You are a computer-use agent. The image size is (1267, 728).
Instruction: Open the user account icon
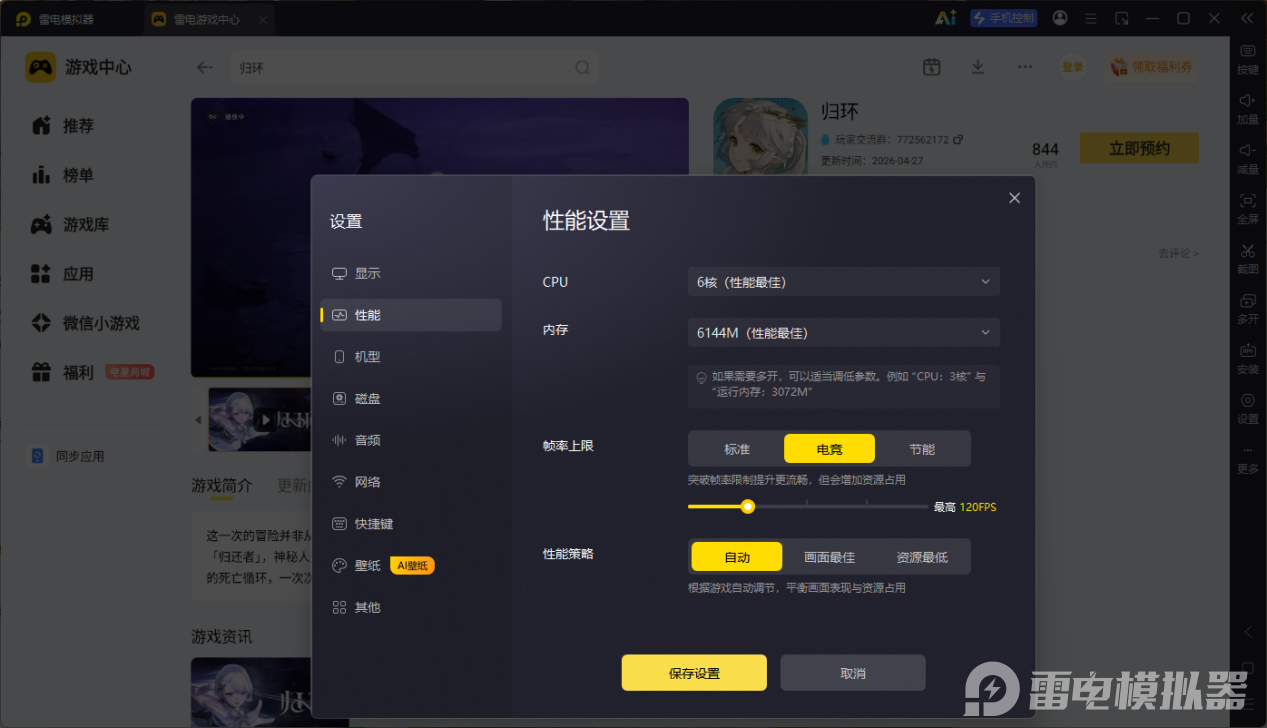click(1060, 18)
